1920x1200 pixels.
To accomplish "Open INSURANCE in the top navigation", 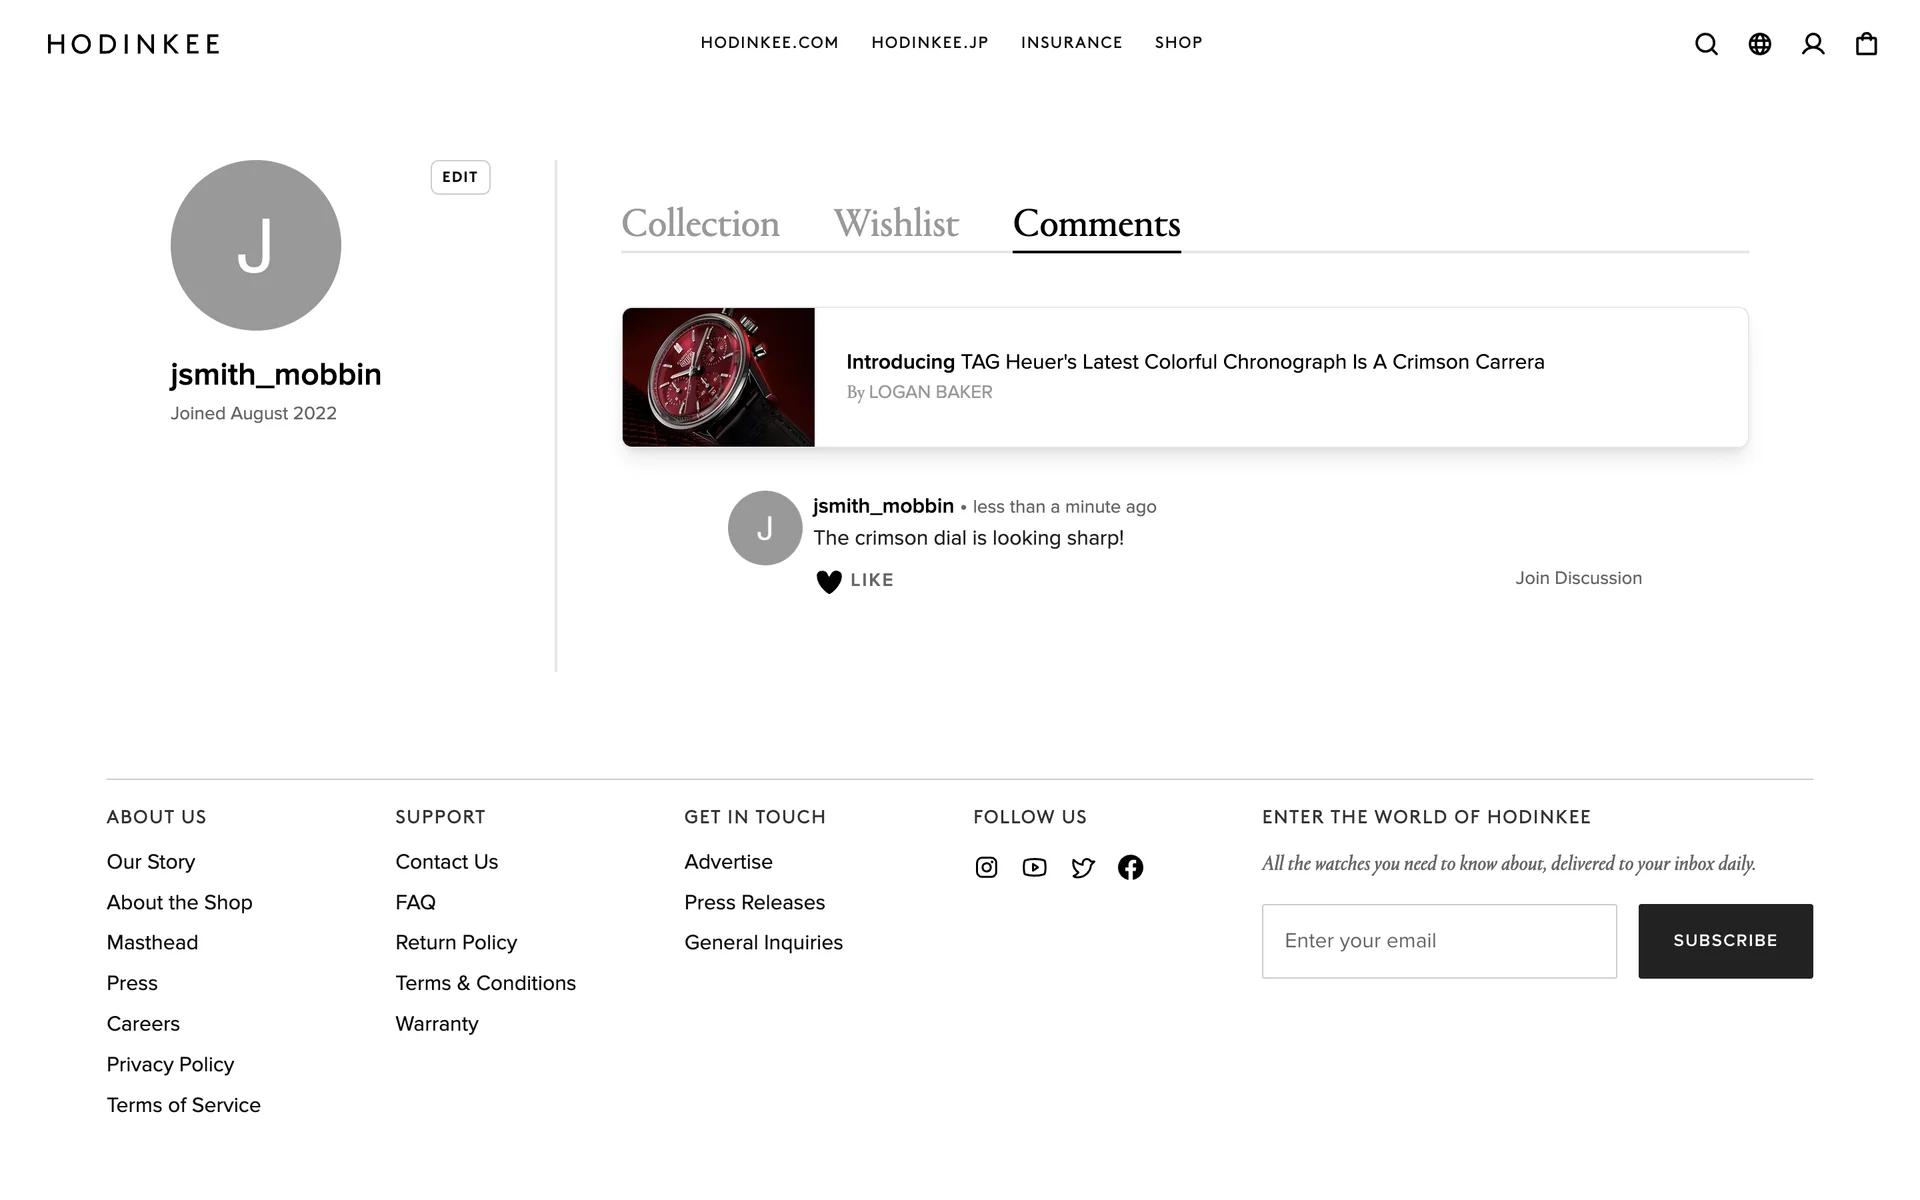I will click(x=1071, y=43).
